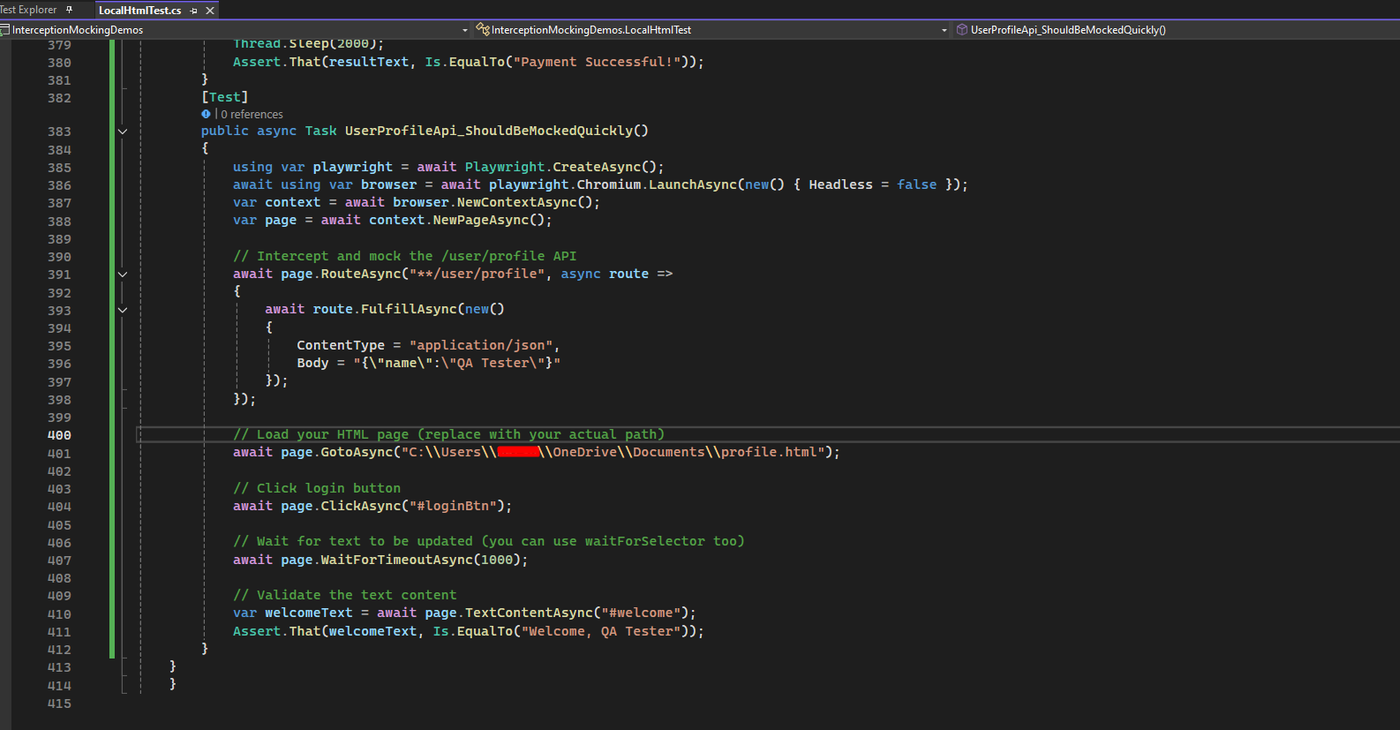Click the "**/user/profile" route string
The height and width of the screenshot is (730, 1400).
476,273
